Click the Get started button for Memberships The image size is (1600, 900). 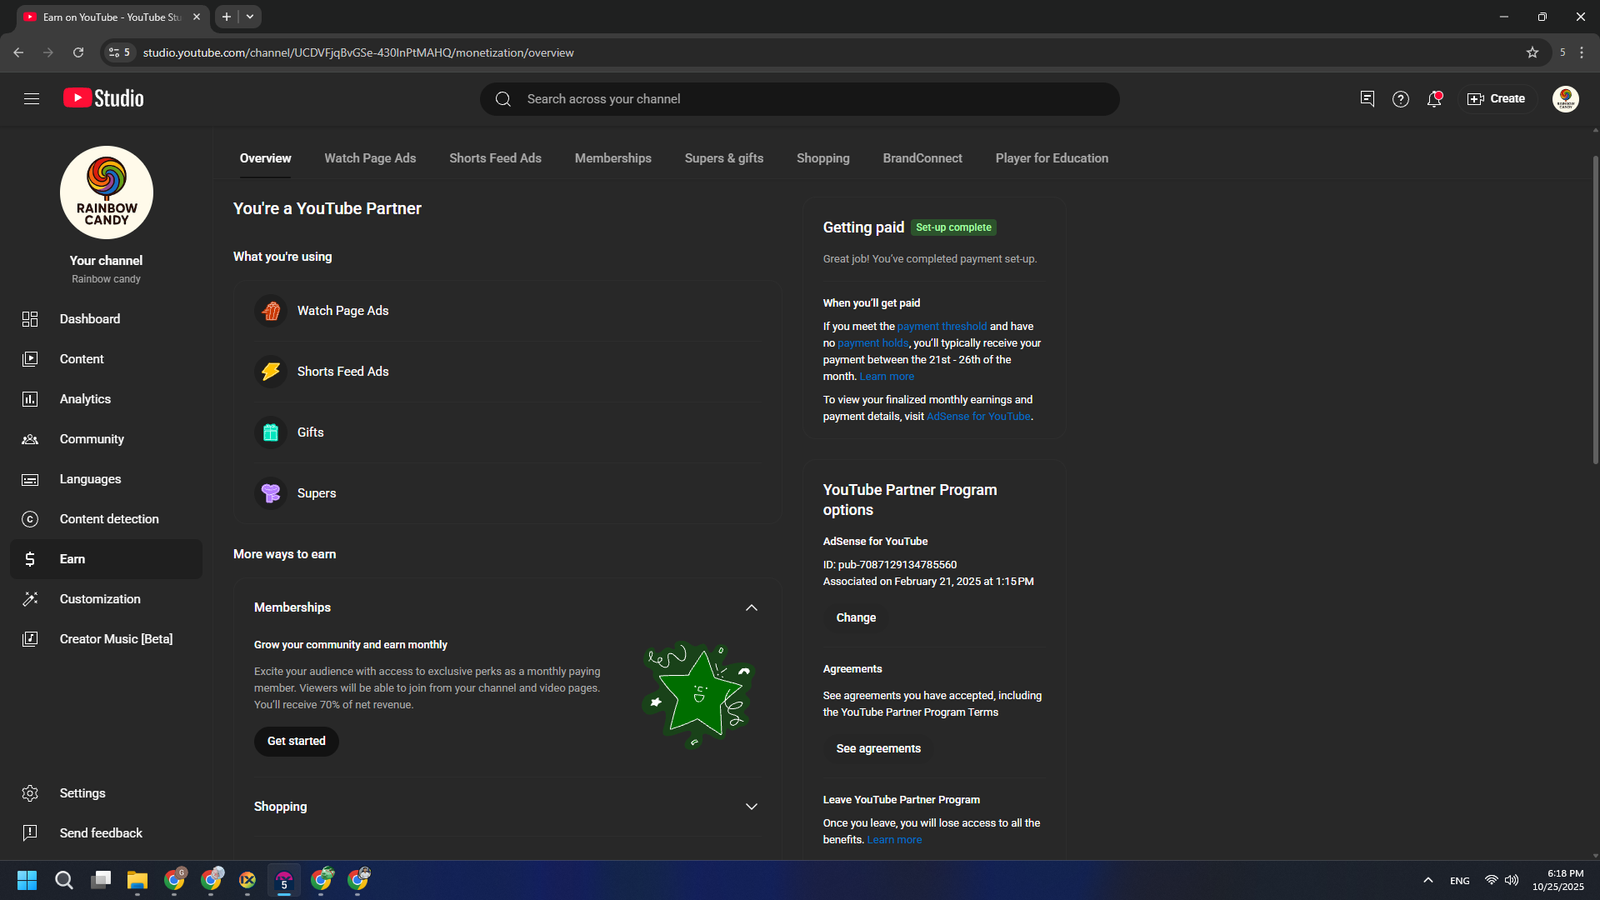296,741
